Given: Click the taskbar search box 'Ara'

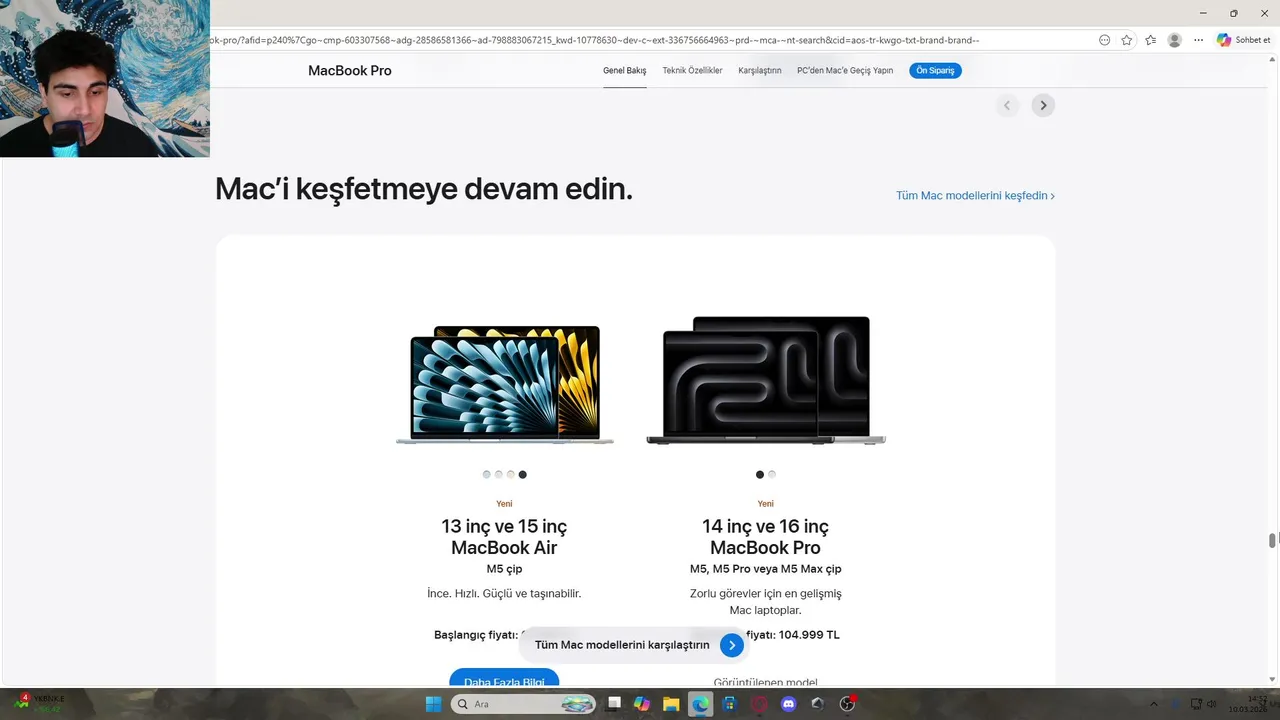Looking at the screenshot, I should (525, 704).
